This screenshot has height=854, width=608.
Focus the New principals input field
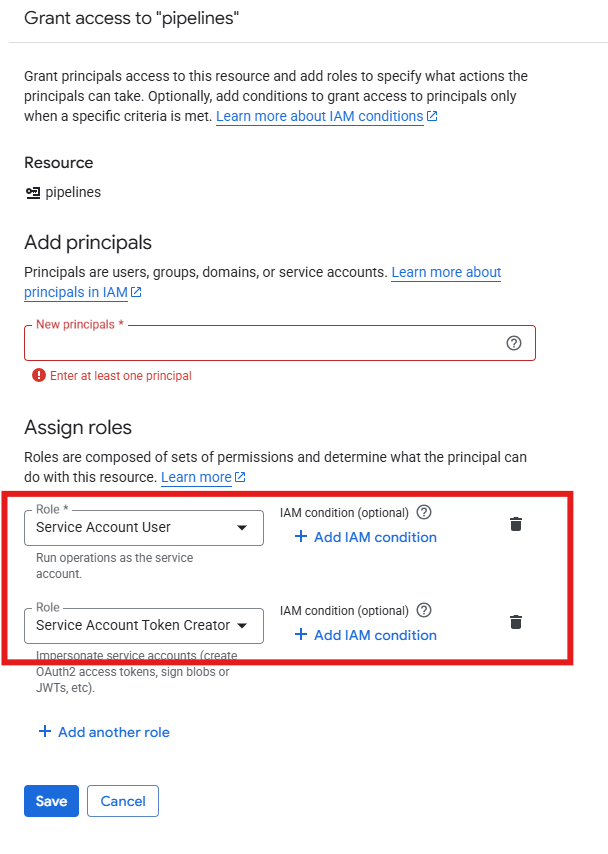click(x=260, y=343)
